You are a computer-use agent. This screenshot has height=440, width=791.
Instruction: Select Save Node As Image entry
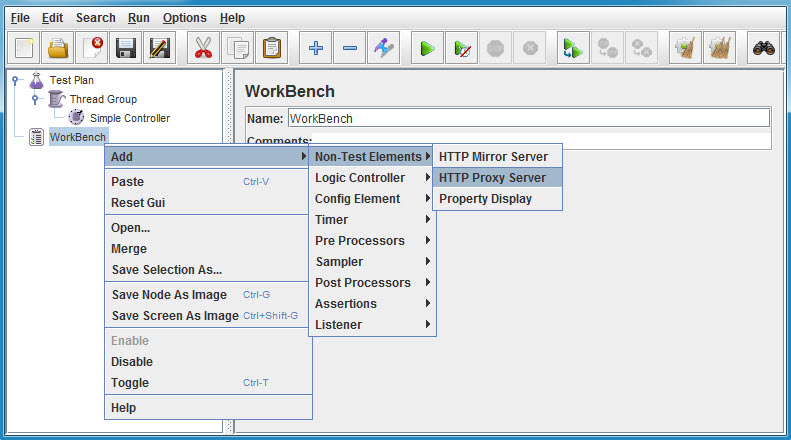pos(207,295)
